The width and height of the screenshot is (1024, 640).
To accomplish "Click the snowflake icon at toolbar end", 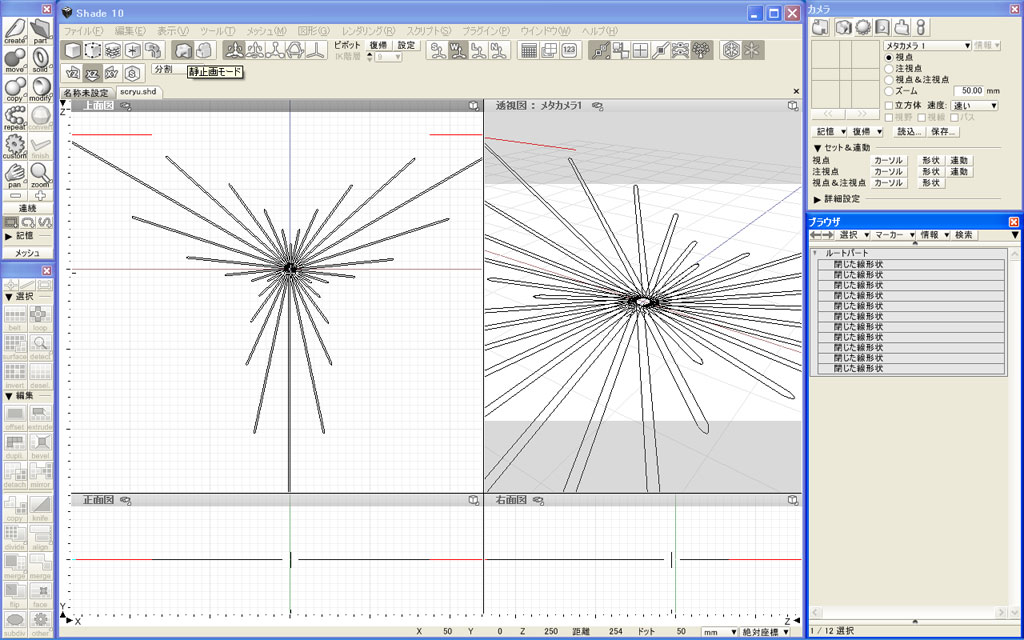I will (x=752, y=50).
